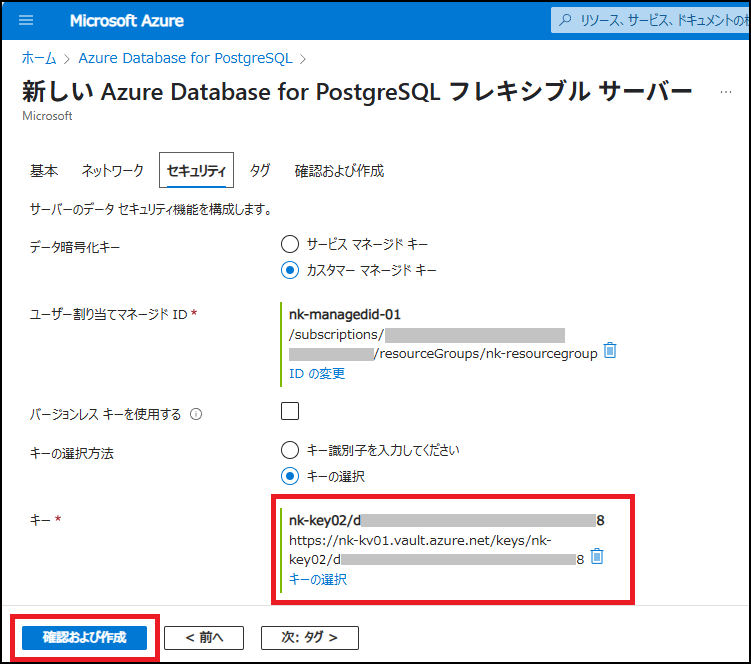
Task: Open Azure Database for PostgreSQL breadcrumb
Action: click(x=185, y=58)
